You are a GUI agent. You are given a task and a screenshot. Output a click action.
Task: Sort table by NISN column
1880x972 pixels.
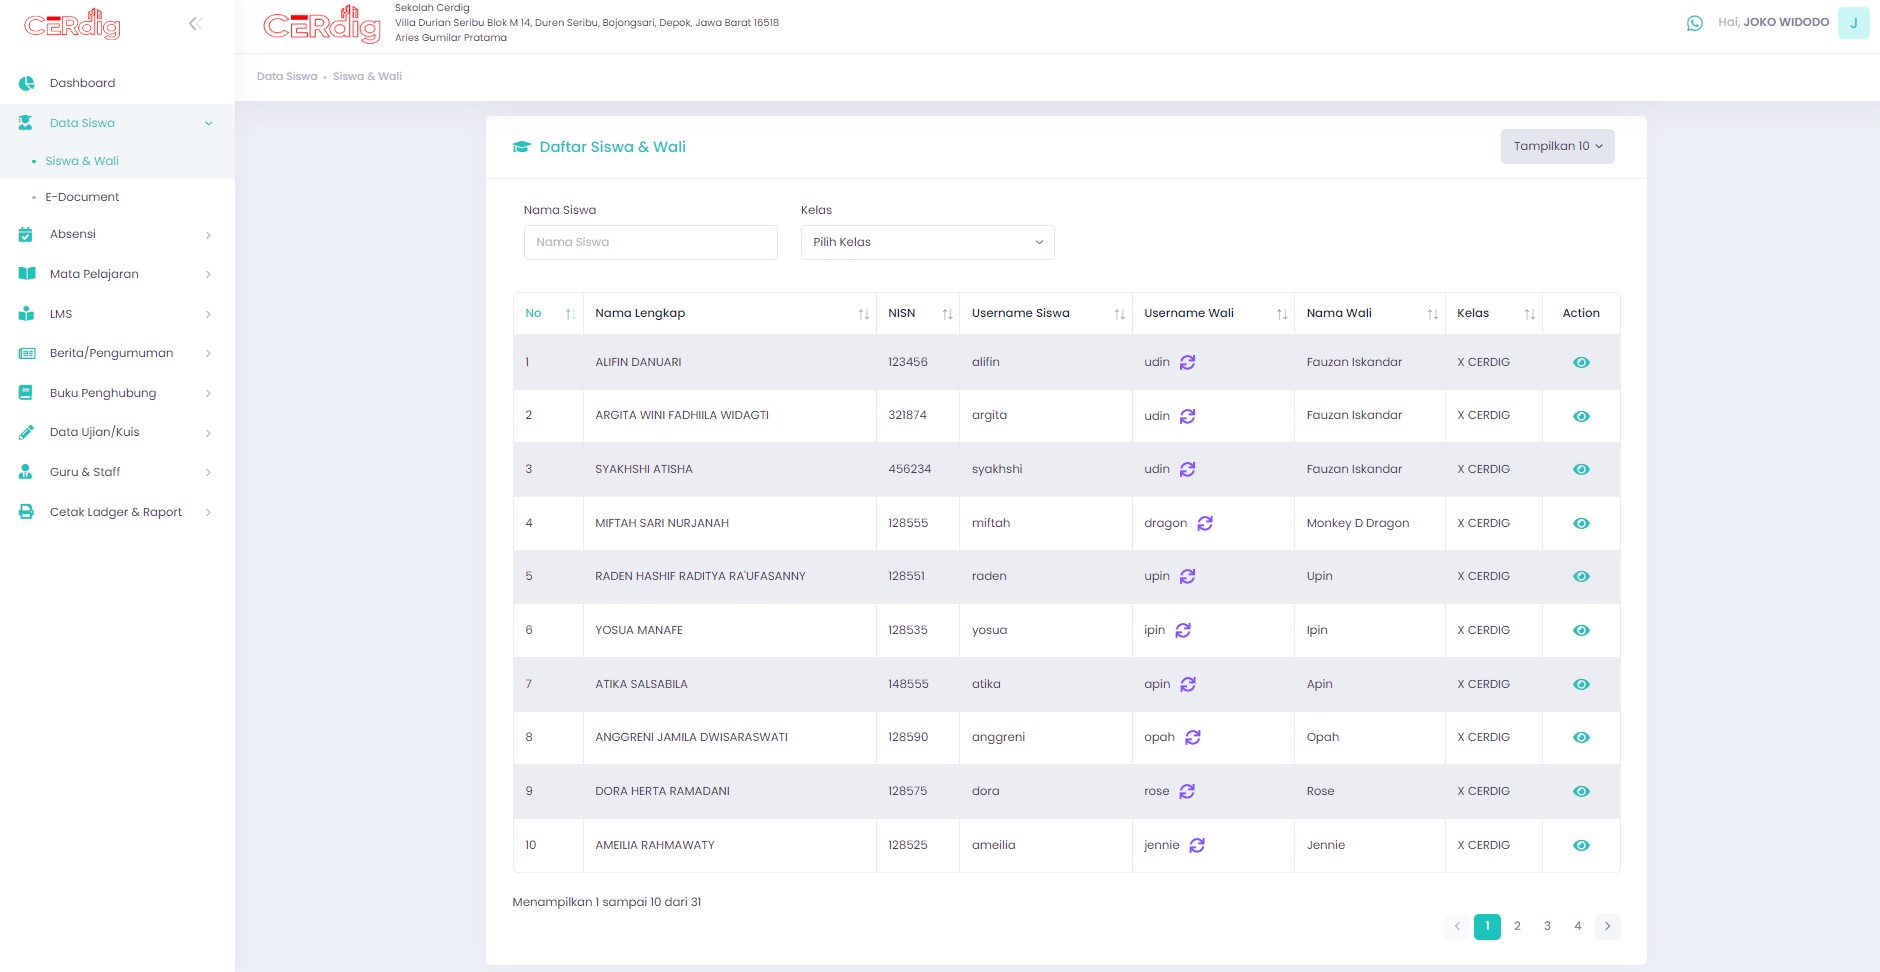pos(918,313)
